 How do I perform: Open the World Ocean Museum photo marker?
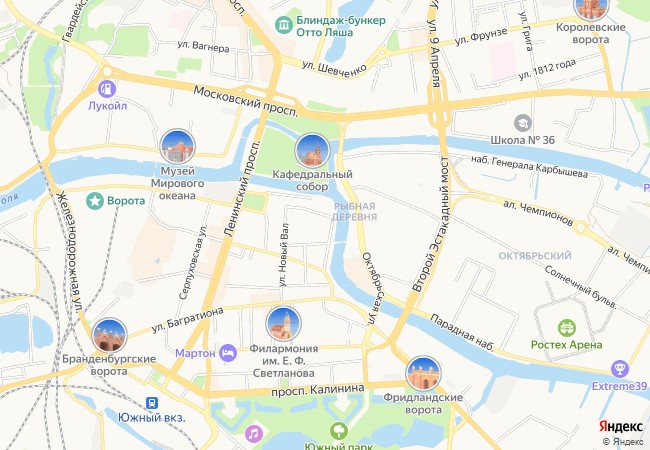177,146
